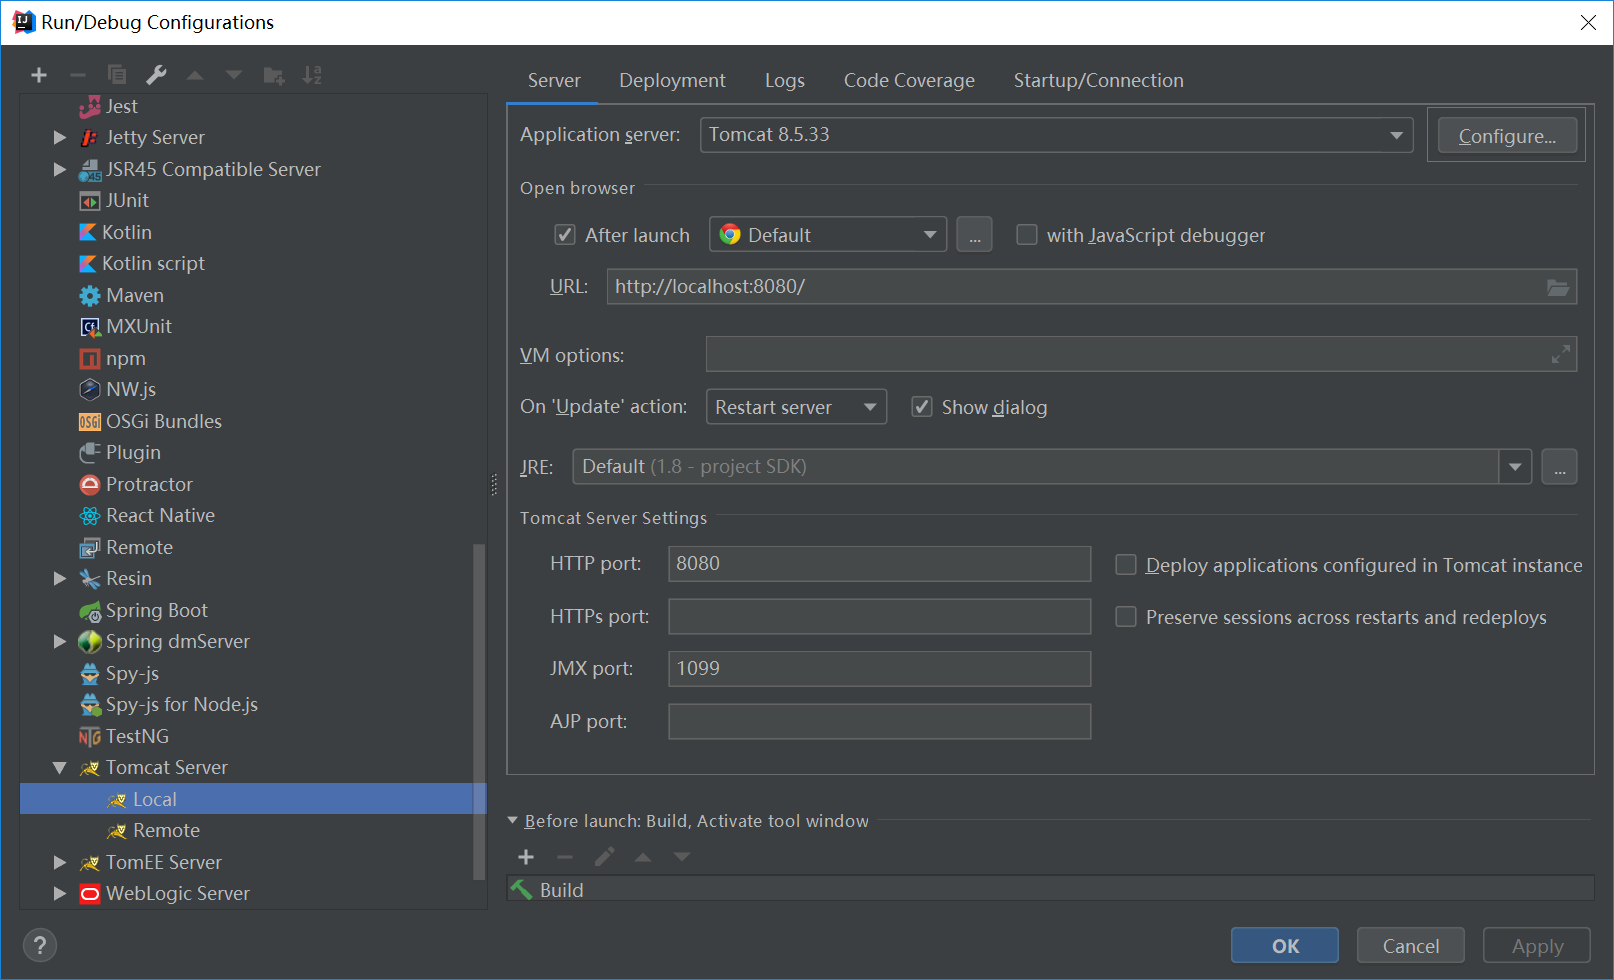This screenshot has height=980, width=1614.
Task: Click the Cancel button
Action: pyautogui.click(x=1411, y=945)
